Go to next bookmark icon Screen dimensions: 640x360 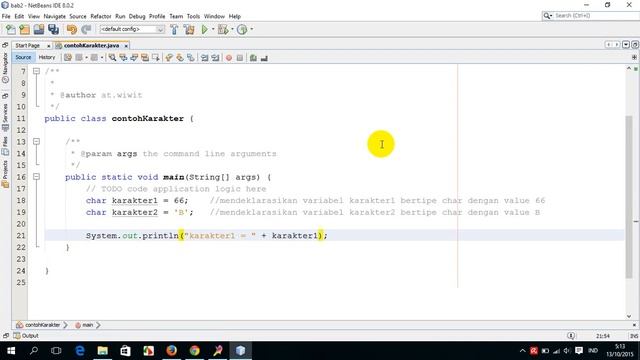click(x=180, y=58)
